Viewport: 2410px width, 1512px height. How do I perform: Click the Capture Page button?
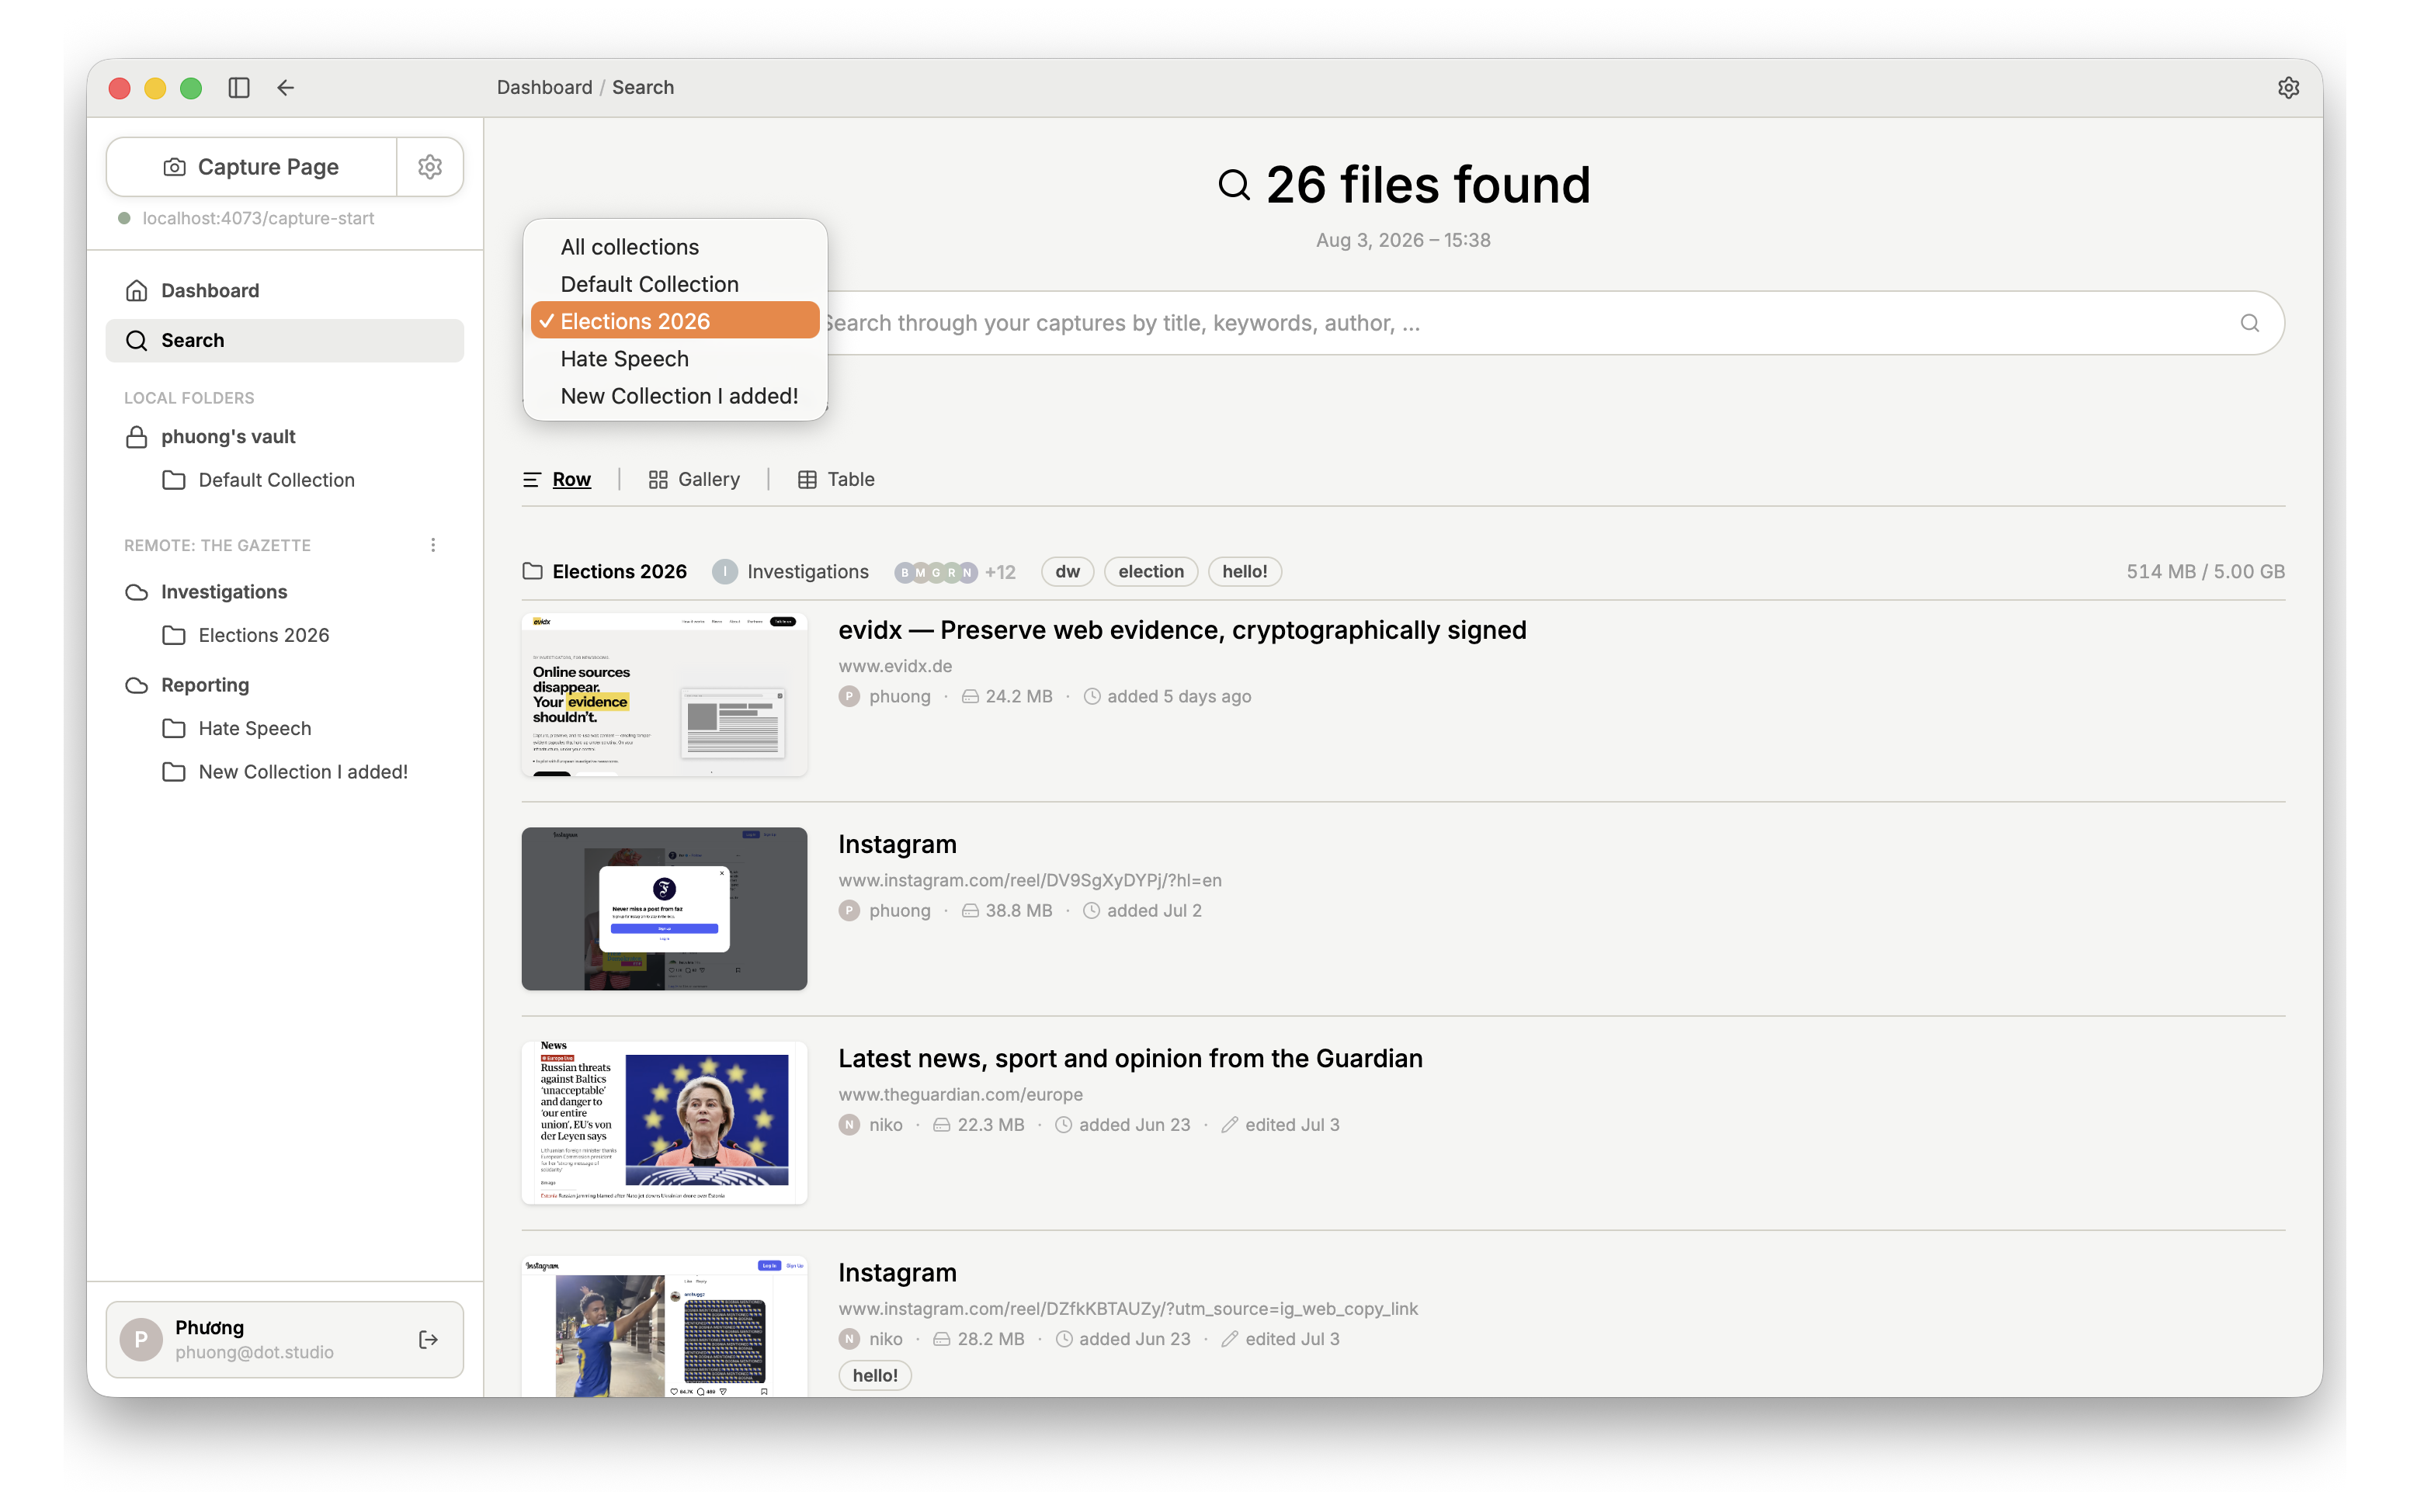tap(251, 167)
